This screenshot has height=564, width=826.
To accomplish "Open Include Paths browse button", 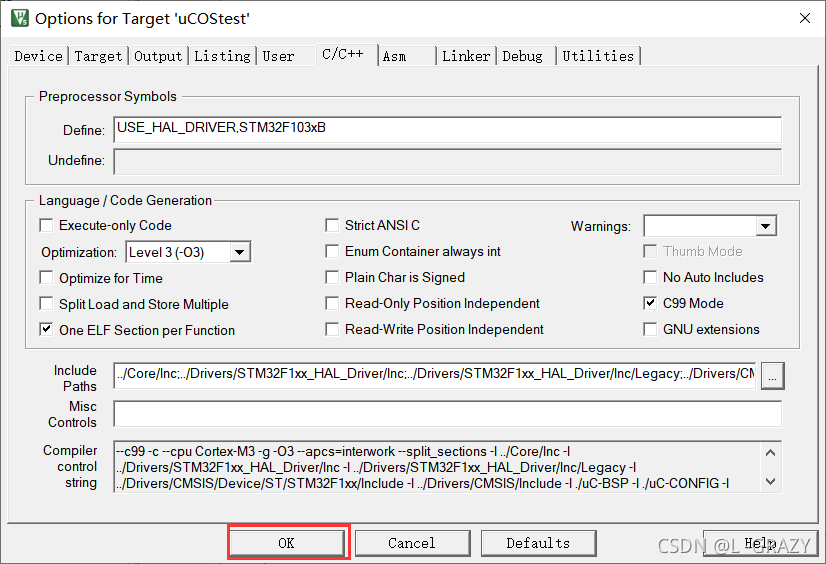I will click(x=773, y=376).
